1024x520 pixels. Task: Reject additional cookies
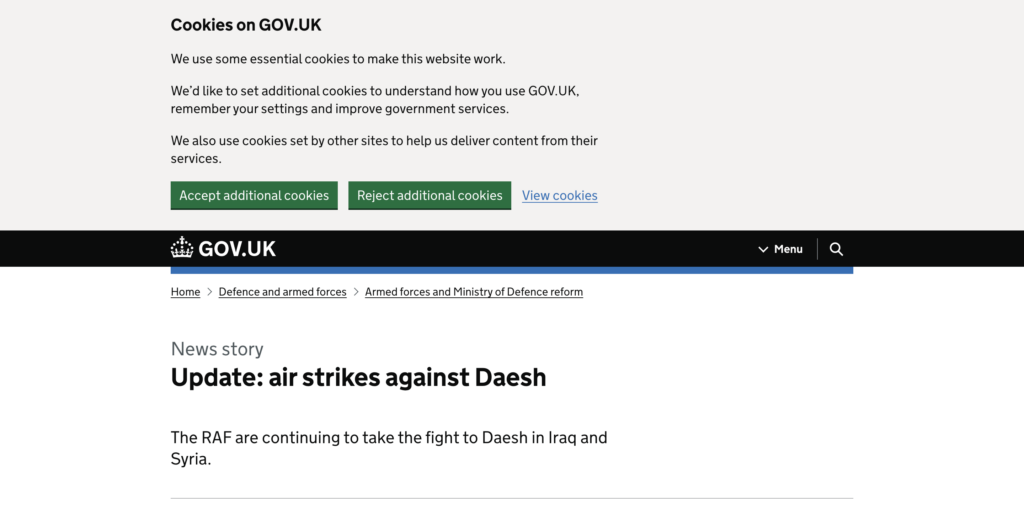tap(429, 195)
